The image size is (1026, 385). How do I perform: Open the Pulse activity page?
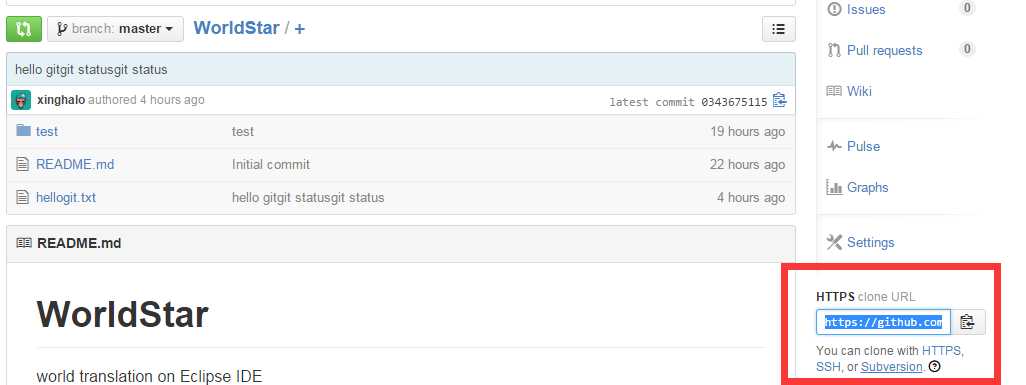click(x=862, y=146)
